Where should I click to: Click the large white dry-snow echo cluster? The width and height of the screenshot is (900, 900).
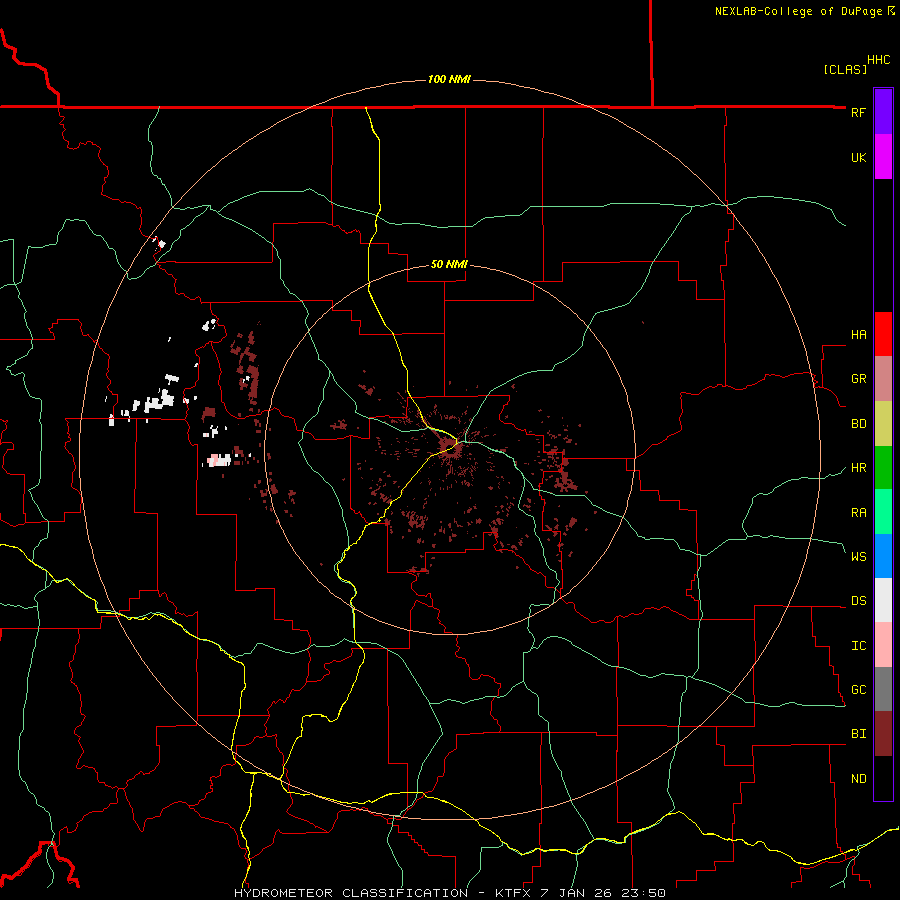pos(160,401)
